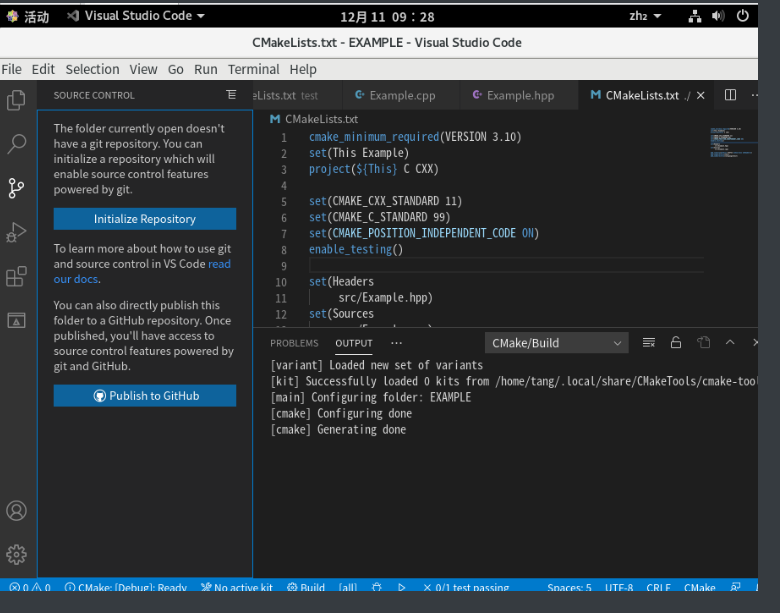Open the output log in editor
The width and height of the screenshot is (780, 613).
703,342
